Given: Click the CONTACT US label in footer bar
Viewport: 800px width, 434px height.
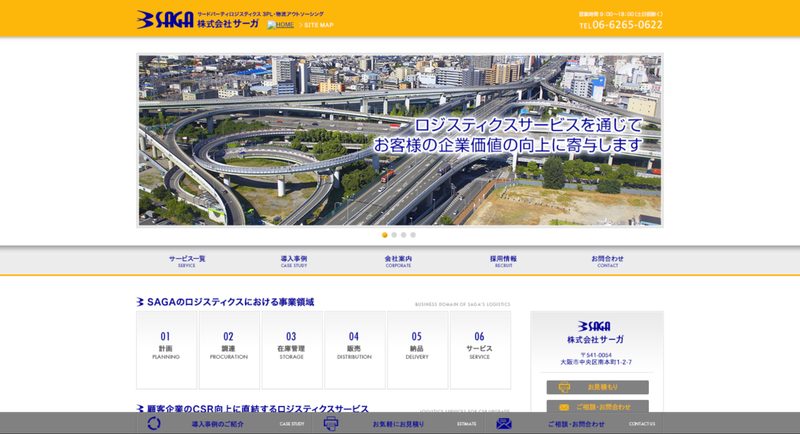Looking at the screenshot, I should coord(642,424).
